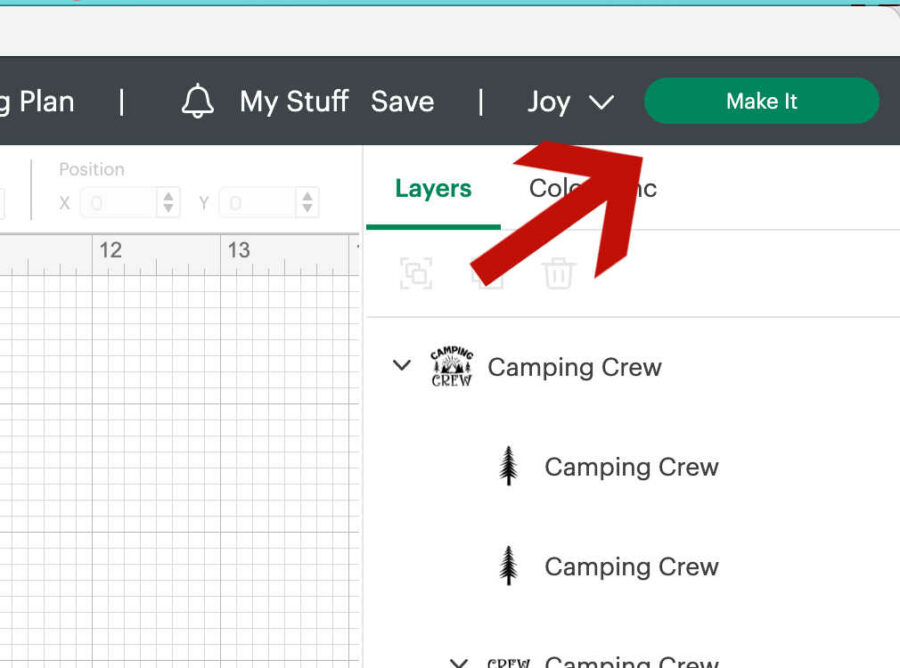Click the Y position input field
The width and height of the screenshot is (900, 668).
click(256, 203)
